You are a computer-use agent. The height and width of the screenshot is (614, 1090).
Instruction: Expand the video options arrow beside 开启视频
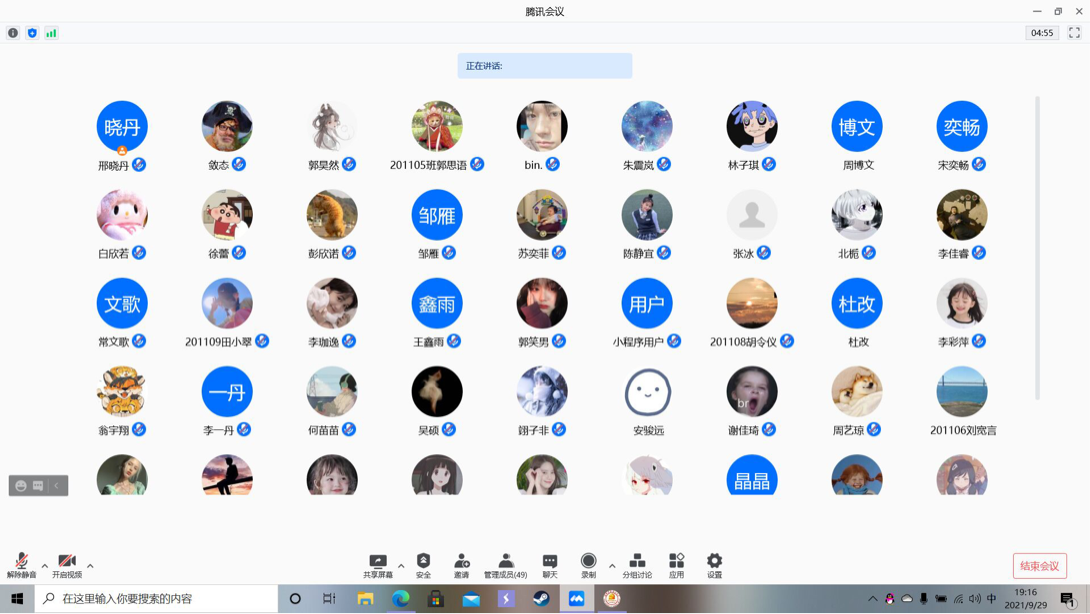click(x=90, y=566)
